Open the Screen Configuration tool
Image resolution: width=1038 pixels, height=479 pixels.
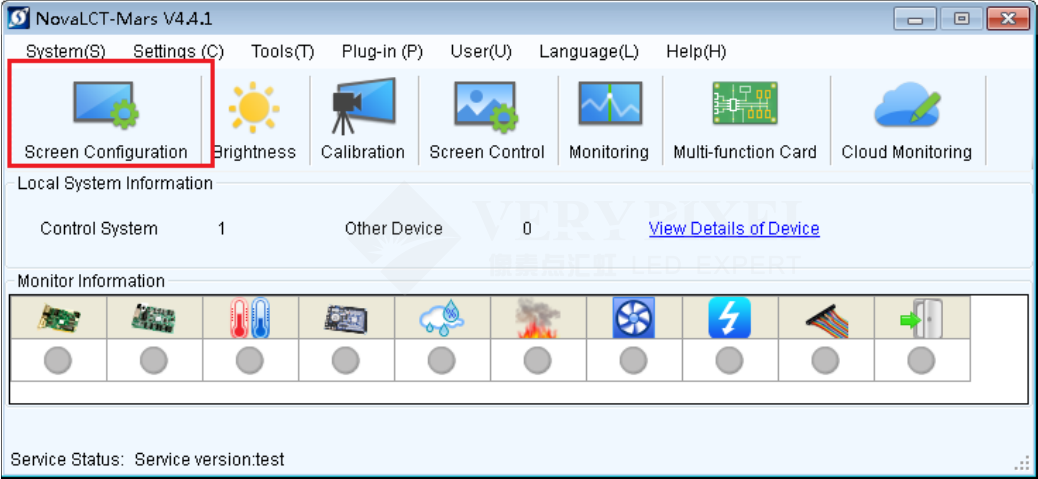[x=106, y=118]
